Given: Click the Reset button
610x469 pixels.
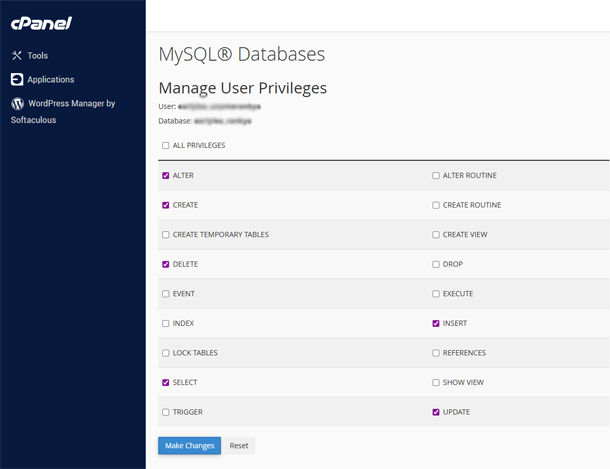Looking at the screenshot, I should [x=238, y=446].
